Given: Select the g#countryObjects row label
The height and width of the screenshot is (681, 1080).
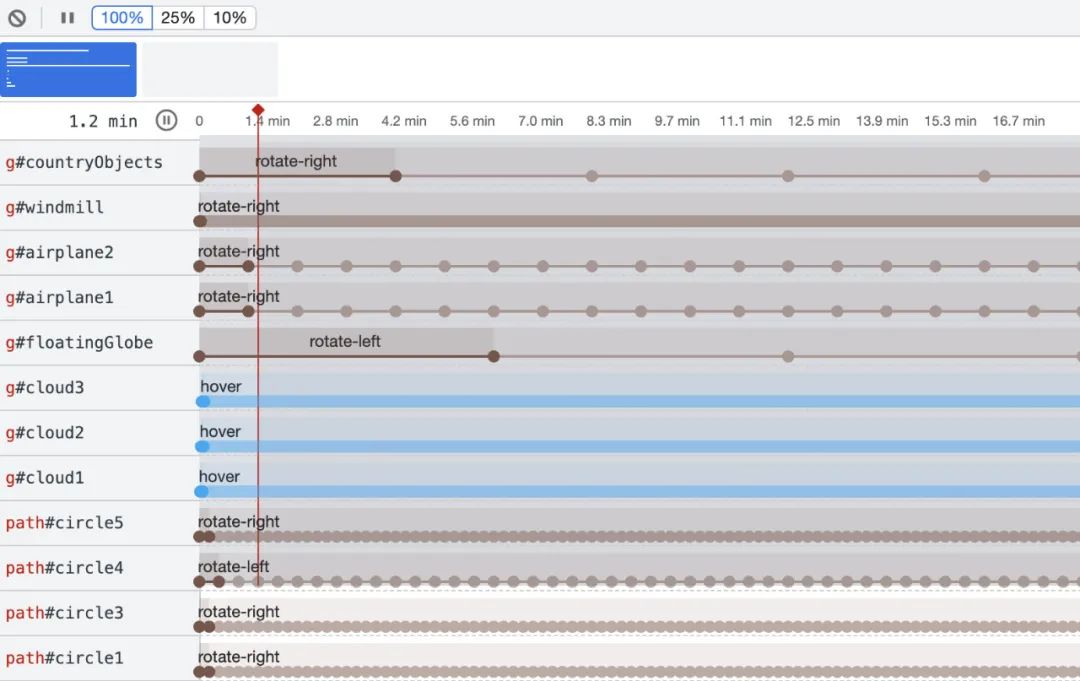Looking at the screenshot, I should pos(84,163).
